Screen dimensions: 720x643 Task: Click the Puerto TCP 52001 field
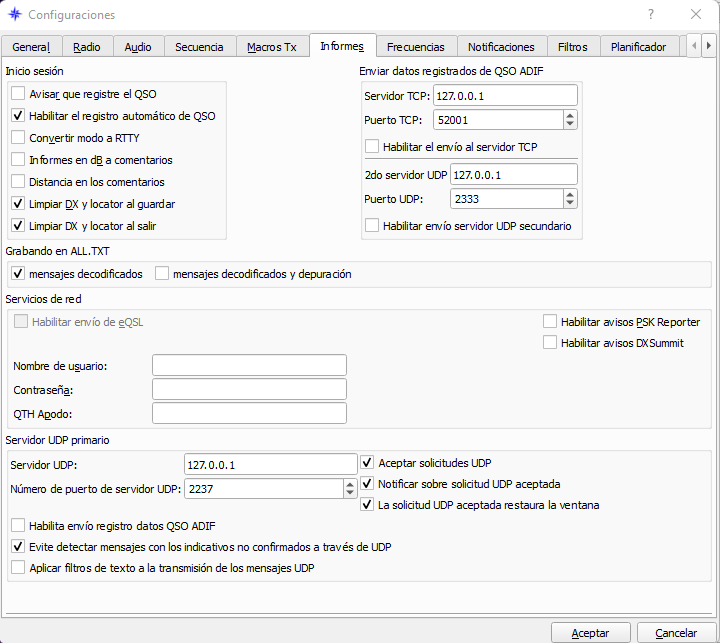tap(498, 120)
